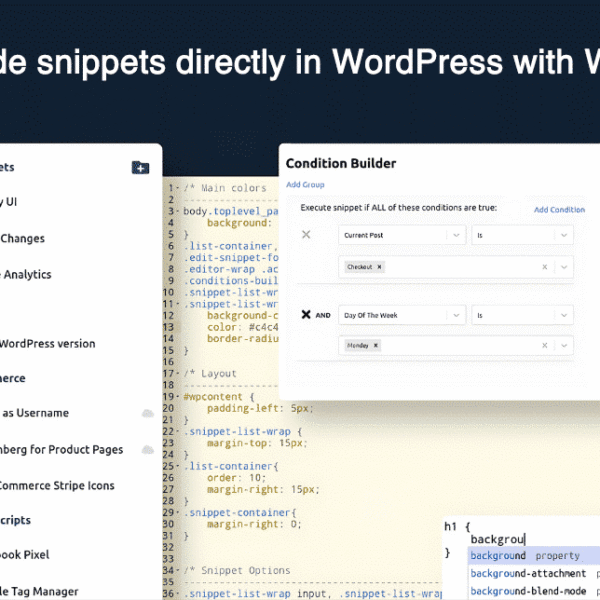
Task: Click cloud icon beside 'for Product Pages' snippet
Action: (147, 450)
